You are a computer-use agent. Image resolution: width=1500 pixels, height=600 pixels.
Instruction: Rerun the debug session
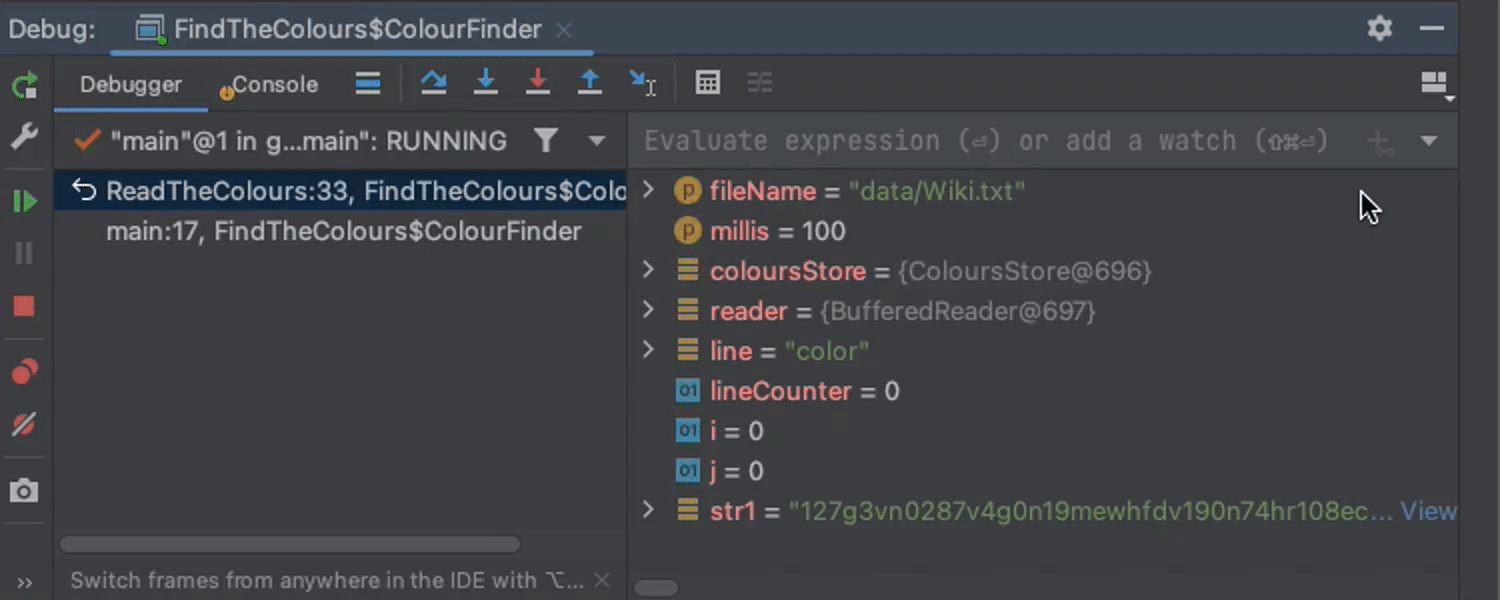coord(24,85)
